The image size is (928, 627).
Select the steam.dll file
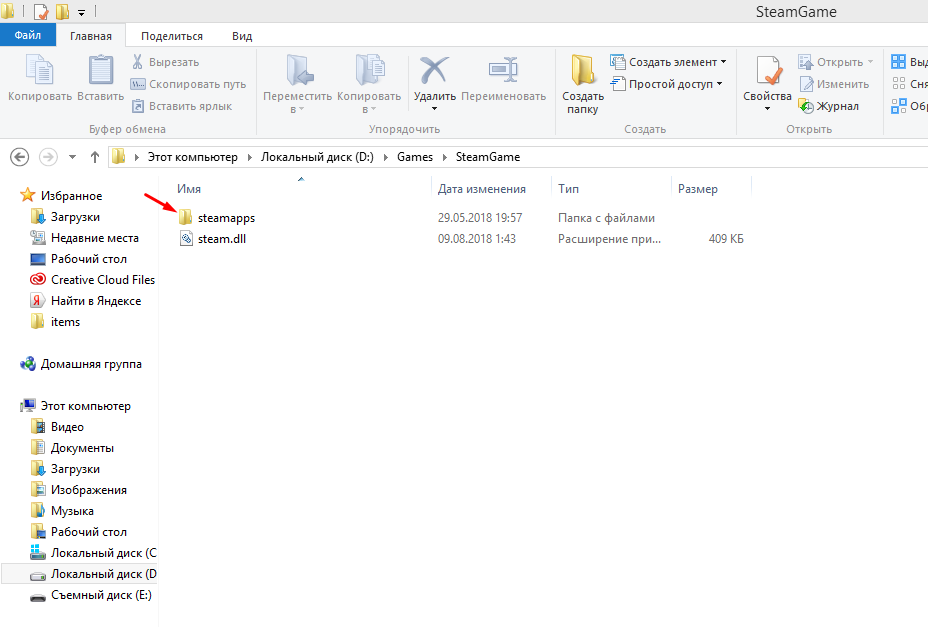click(221, 239)
